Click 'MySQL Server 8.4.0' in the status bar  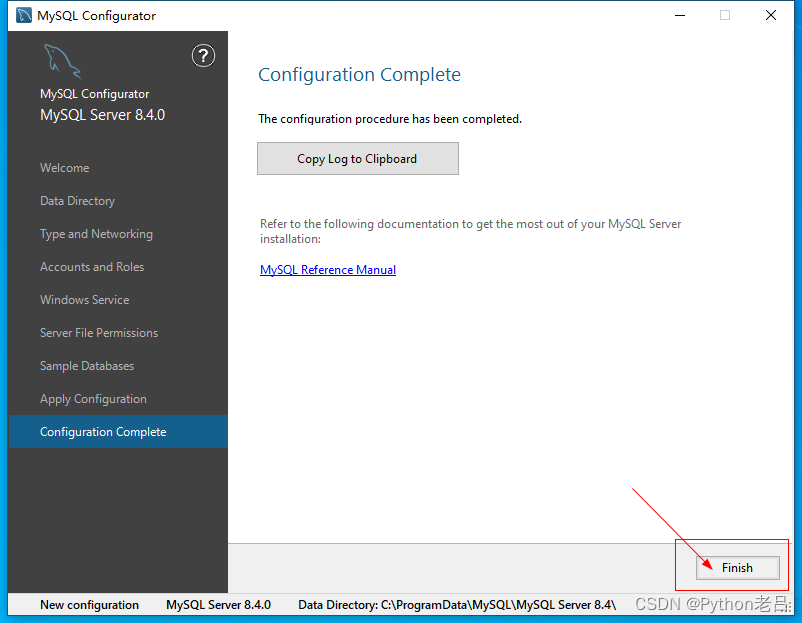click(x=218, y=605)
